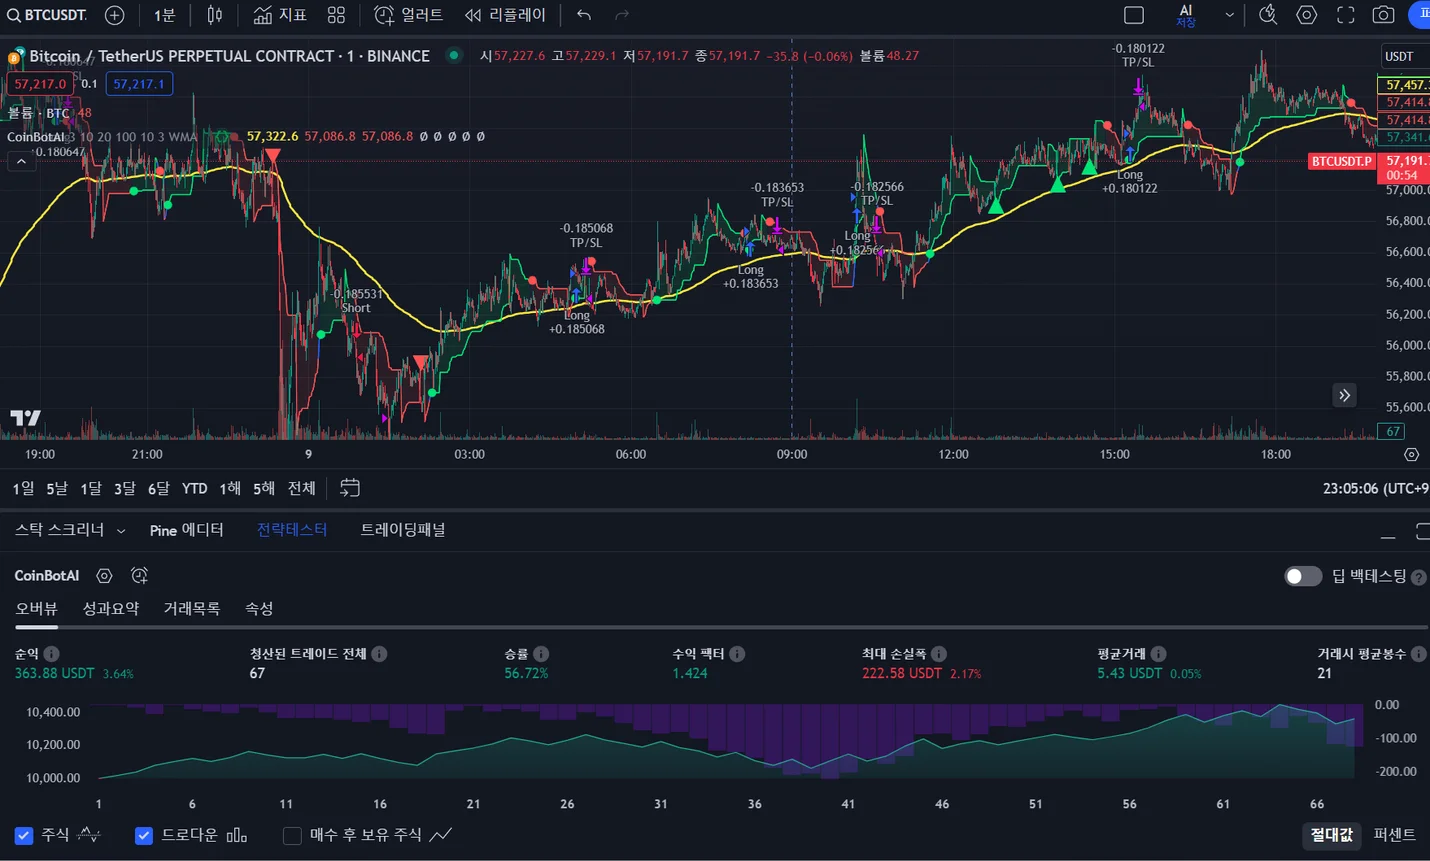Screen dimensions: 1430x861
Task: Set the 5날 date range
Action: click(57, 488)
